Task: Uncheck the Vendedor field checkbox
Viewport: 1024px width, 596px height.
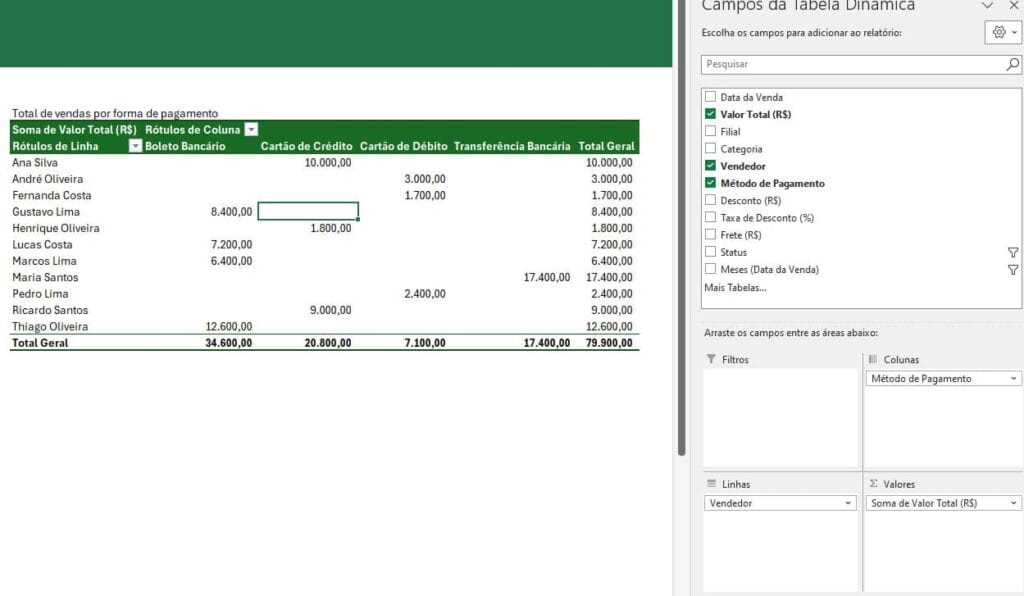Action: [x=710, y=166]
